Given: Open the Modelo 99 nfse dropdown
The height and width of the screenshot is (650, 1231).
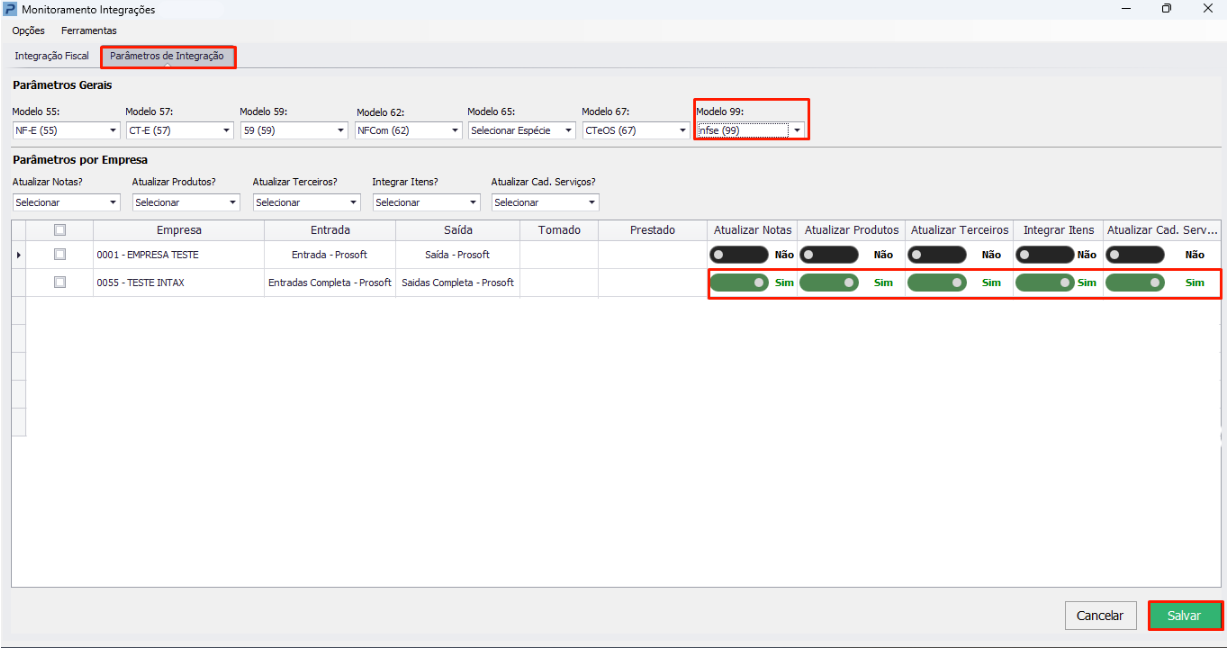Looking at the screenshot, I should pyautogui.click(x=750, y=130).
